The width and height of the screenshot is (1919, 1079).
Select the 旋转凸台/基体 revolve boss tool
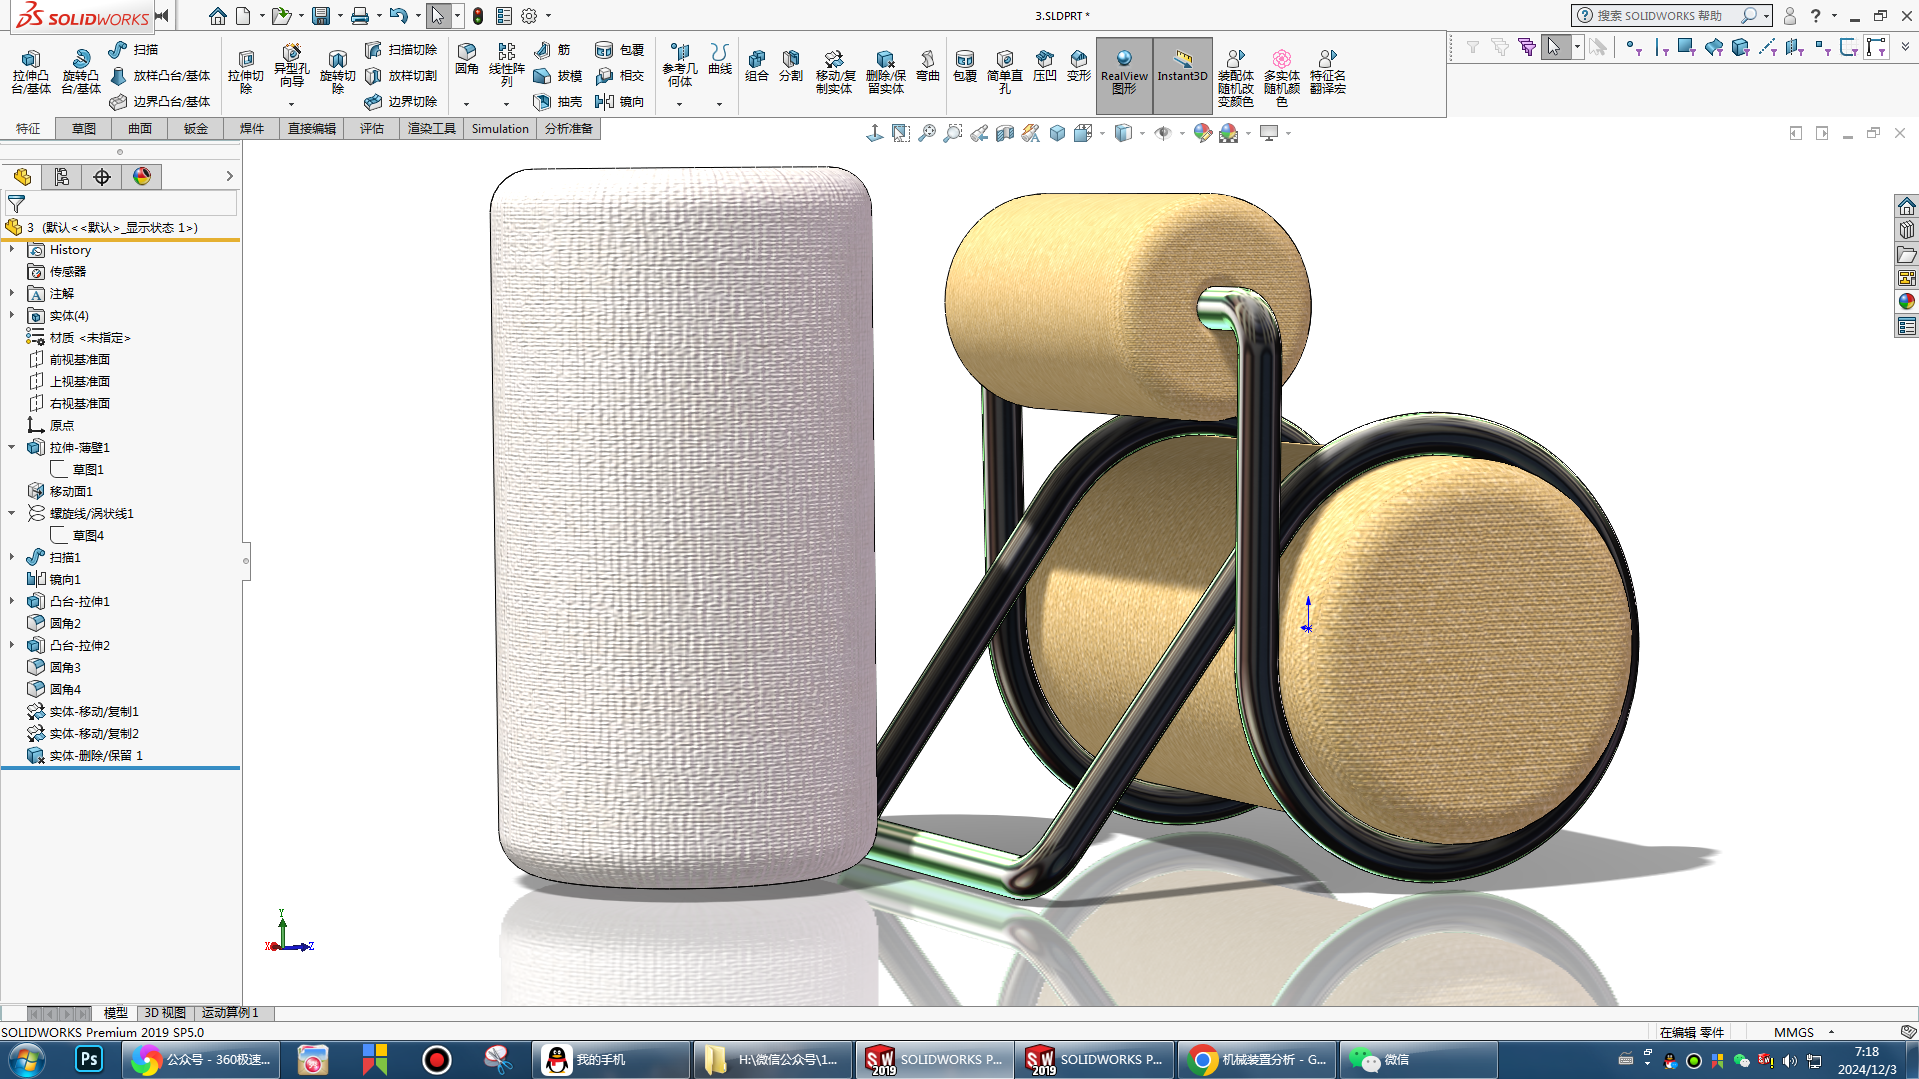[x=81, y=72]
